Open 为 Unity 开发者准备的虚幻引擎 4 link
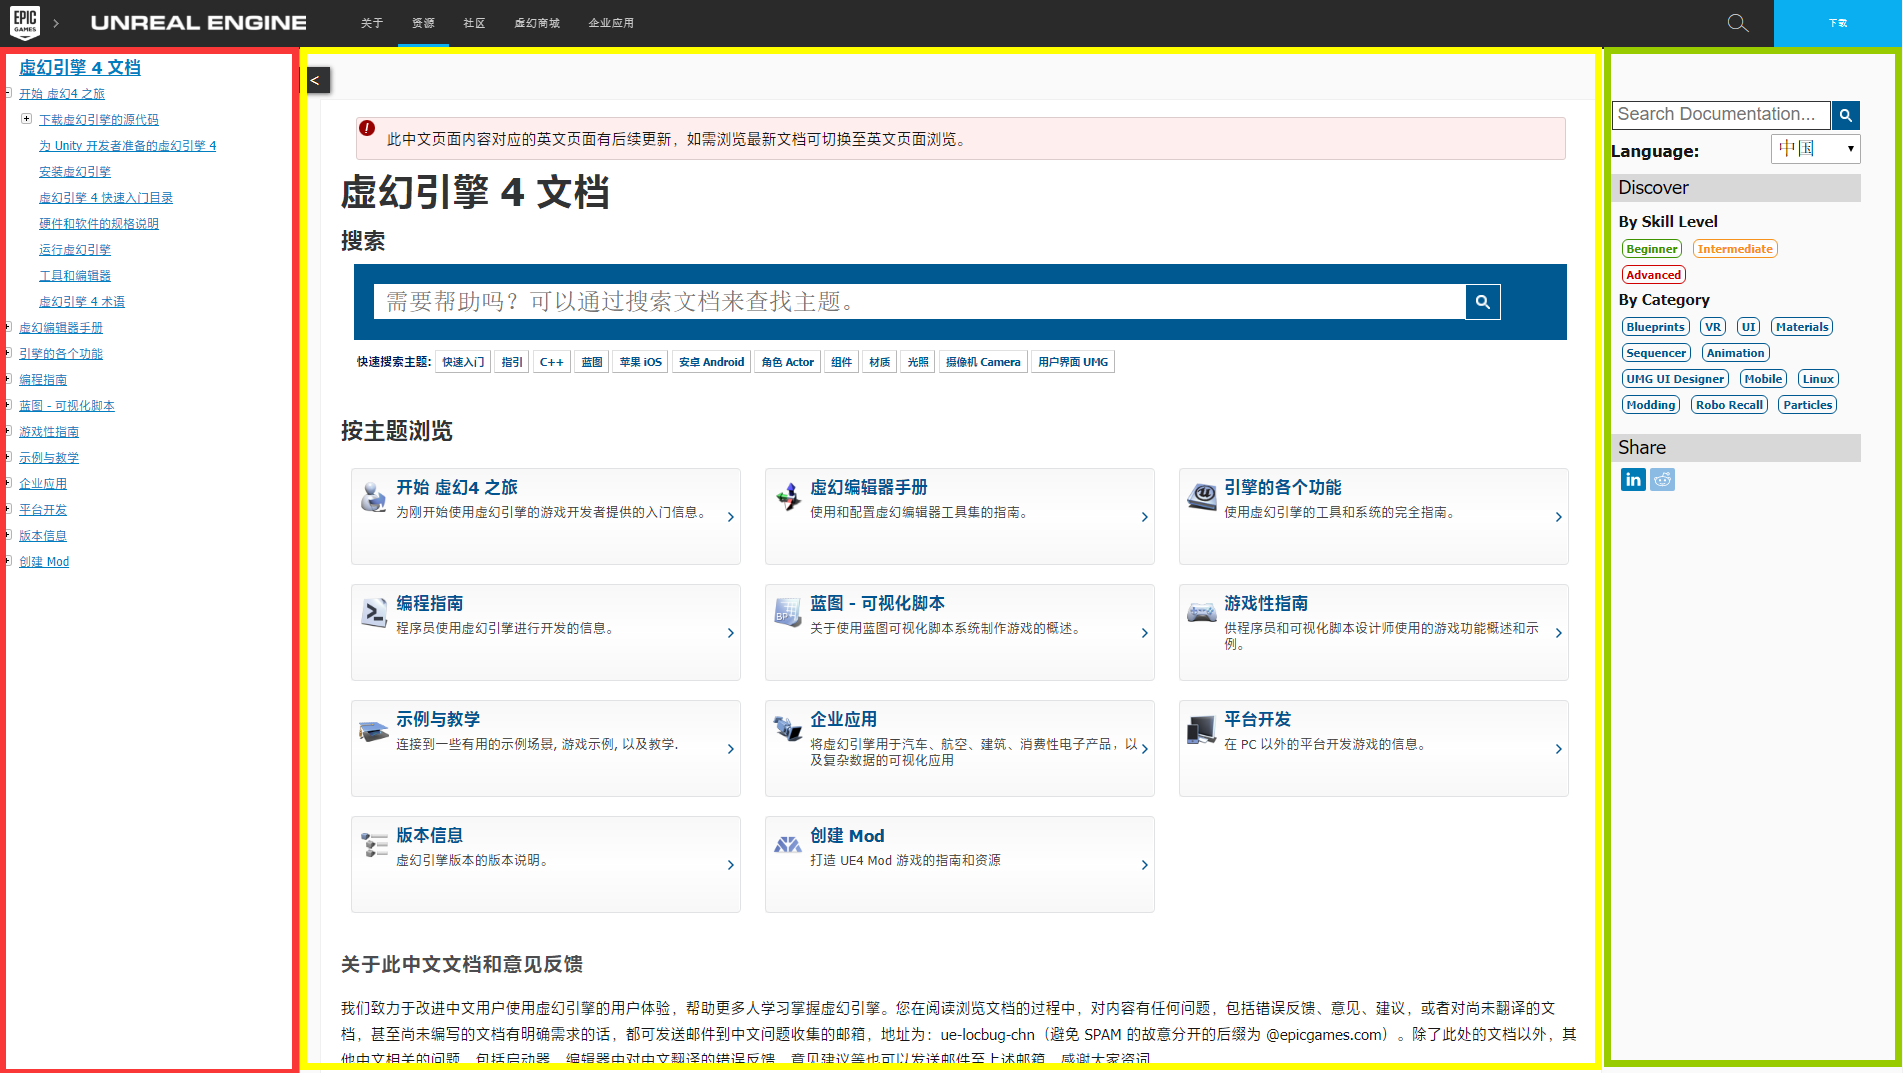 click(x=128, y=146)
